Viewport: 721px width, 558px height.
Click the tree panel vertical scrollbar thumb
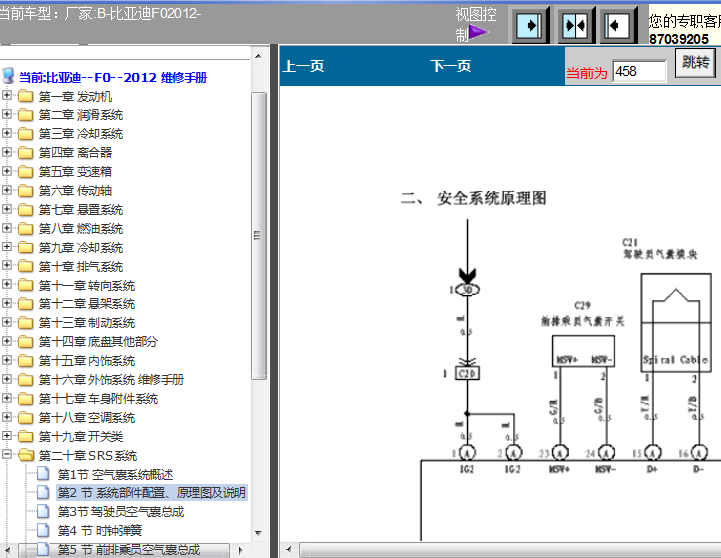tap(258, 236)
